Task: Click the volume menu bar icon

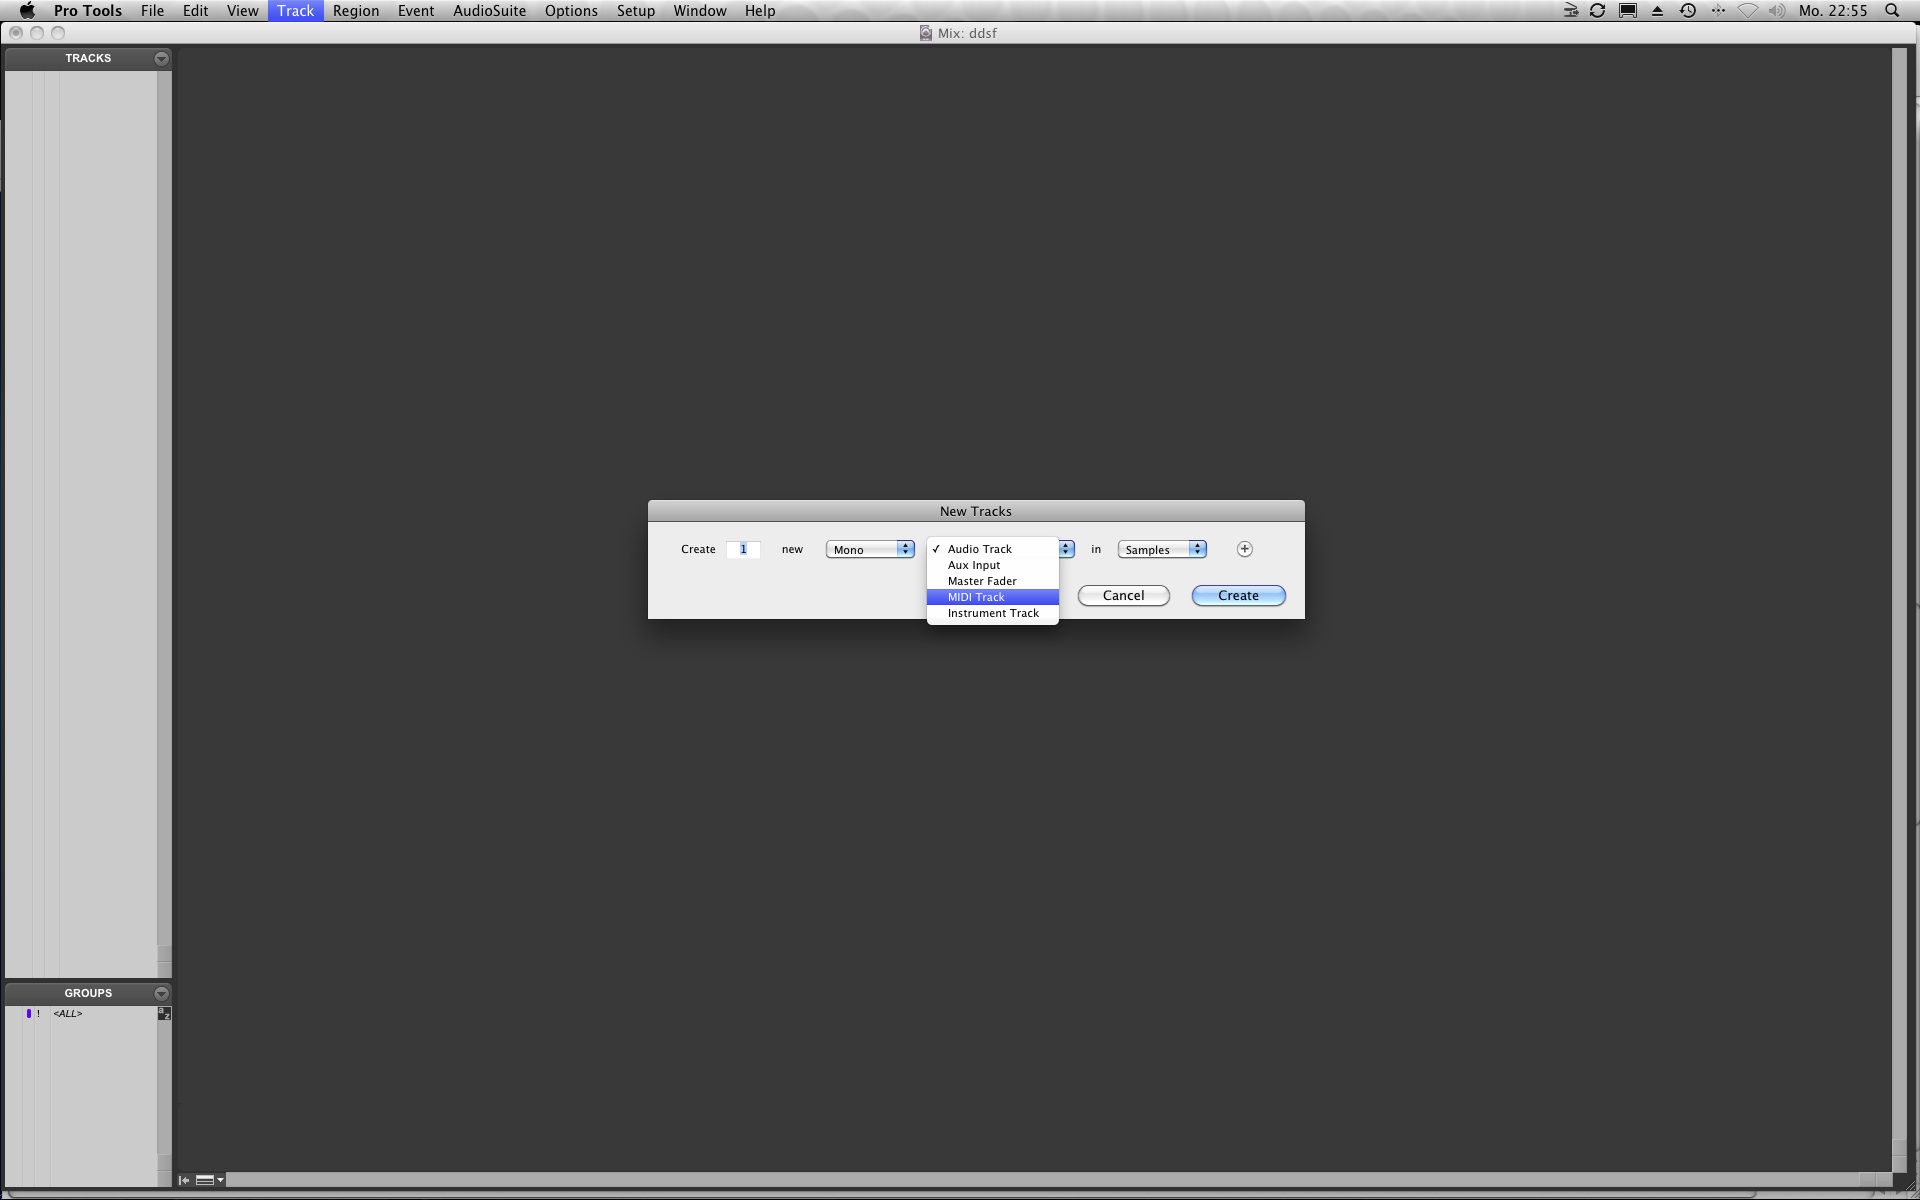Action: pos(1777,11)
